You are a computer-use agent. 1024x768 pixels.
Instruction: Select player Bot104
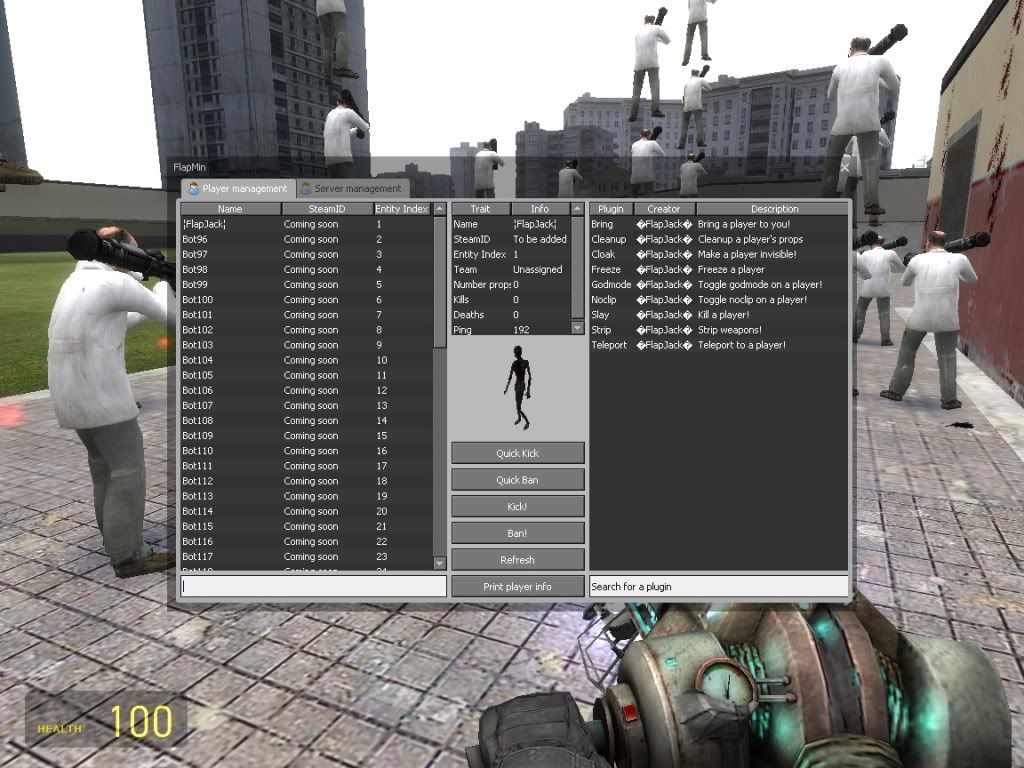(306, 360)
